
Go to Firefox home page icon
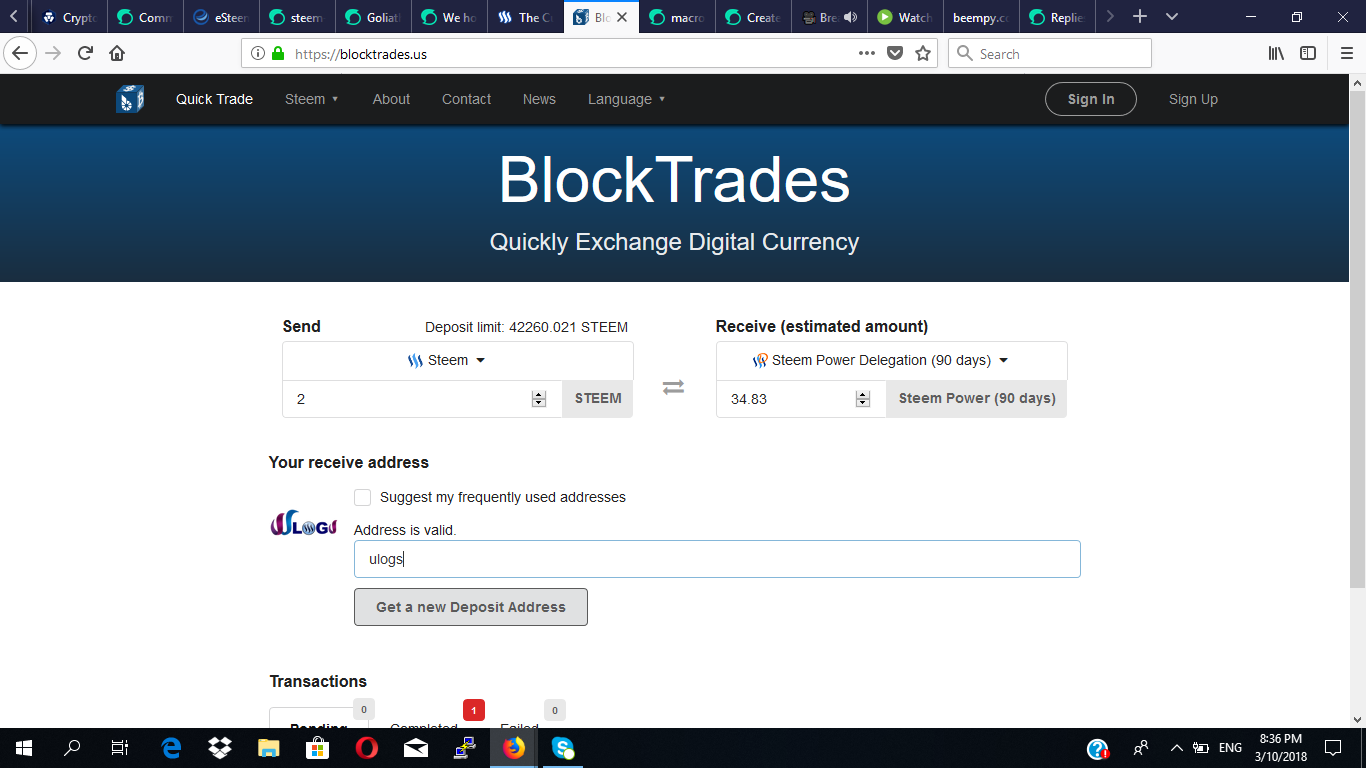(117, 53)
